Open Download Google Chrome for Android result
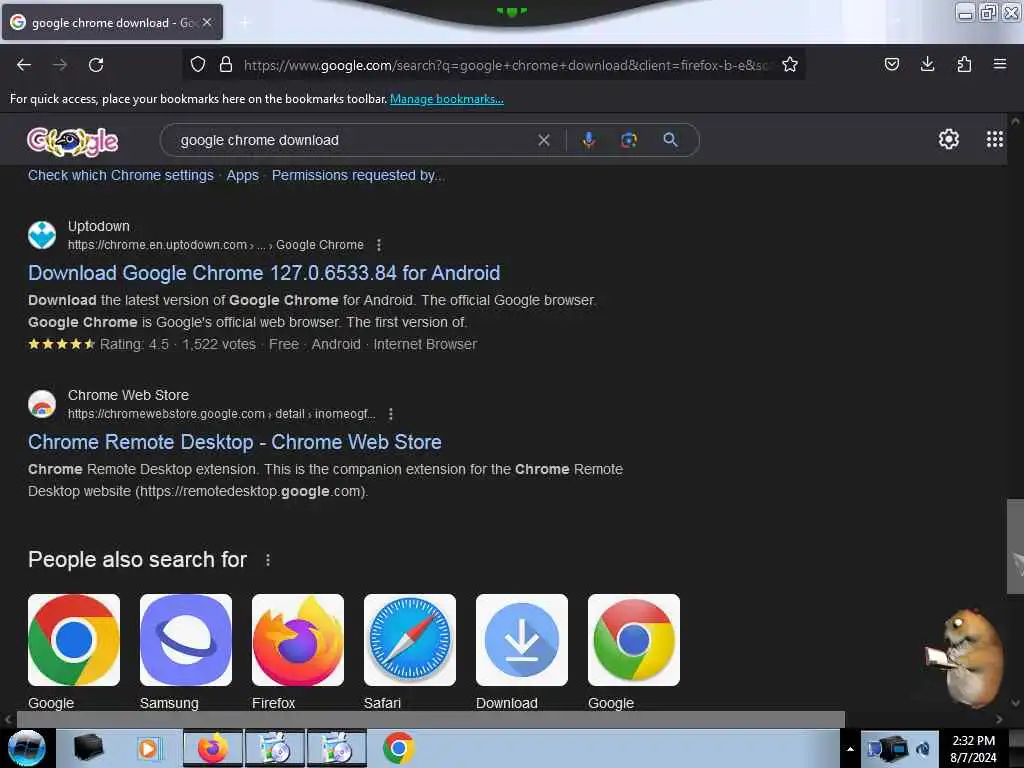The height and width of the screenshot is (768, 1024). pos(264,273)
